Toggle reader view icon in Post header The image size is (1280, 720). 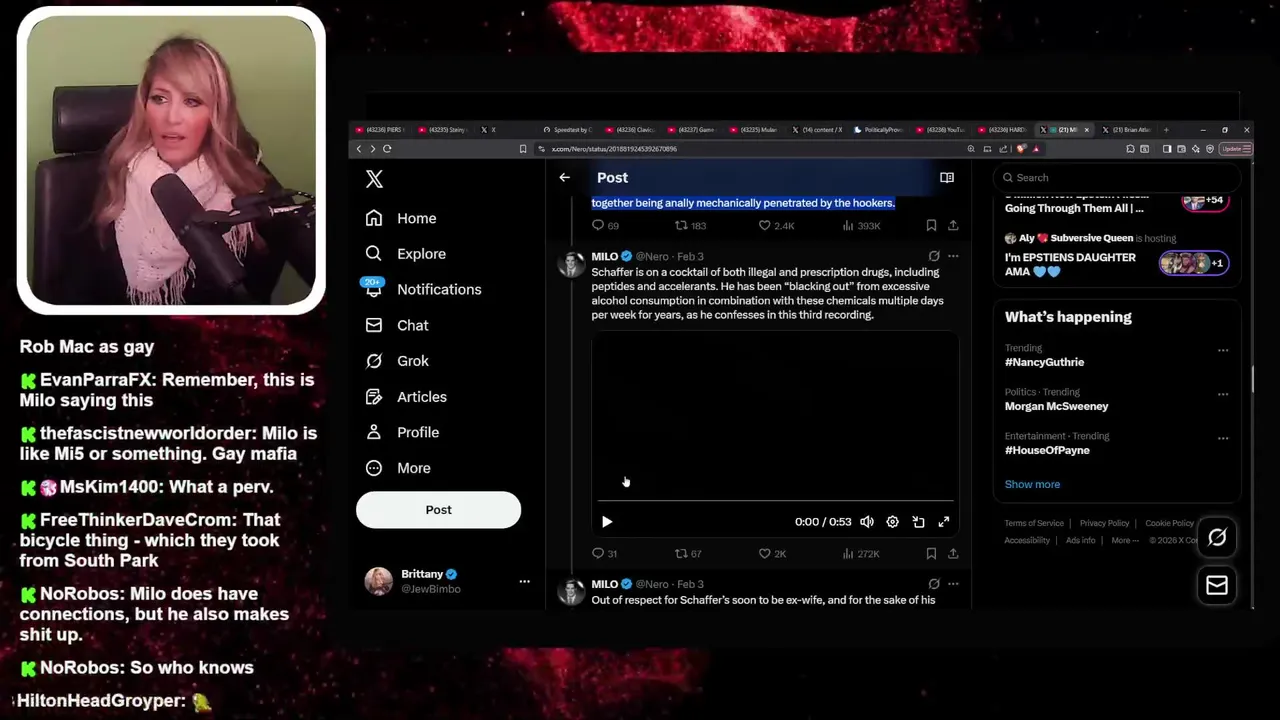pos(947,177)
